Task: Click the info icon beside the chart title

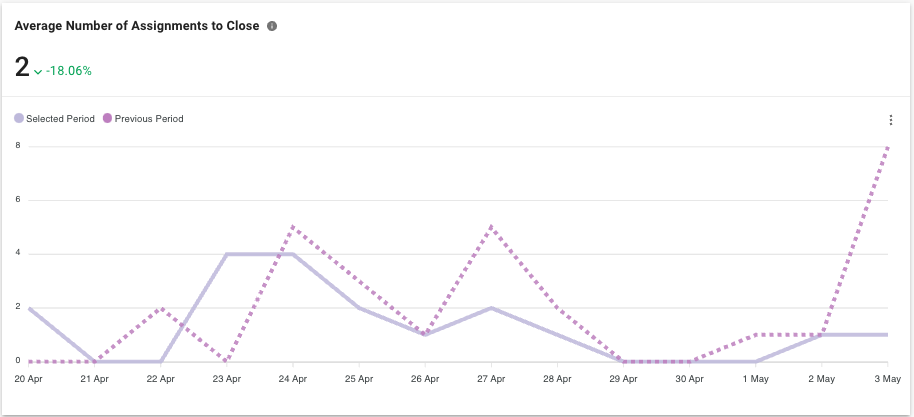Action: 272,26
